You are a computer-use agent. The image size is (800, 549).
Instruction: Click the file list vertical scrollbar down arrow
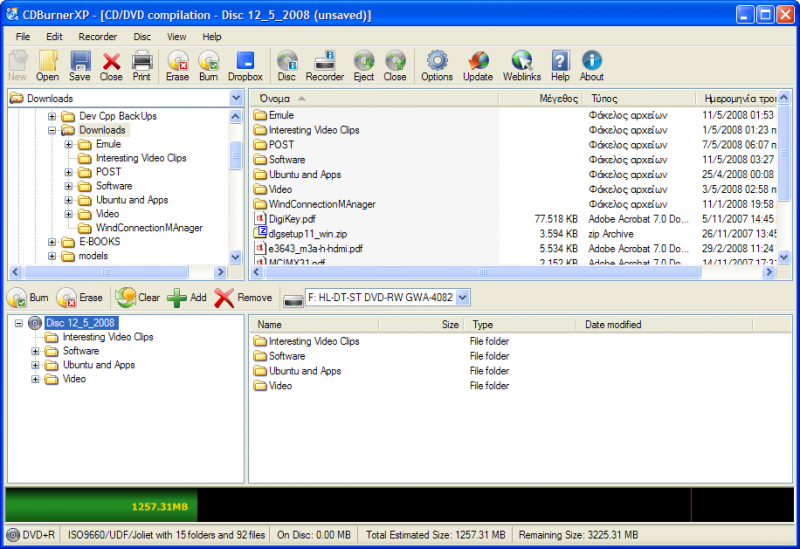[784, 257]
